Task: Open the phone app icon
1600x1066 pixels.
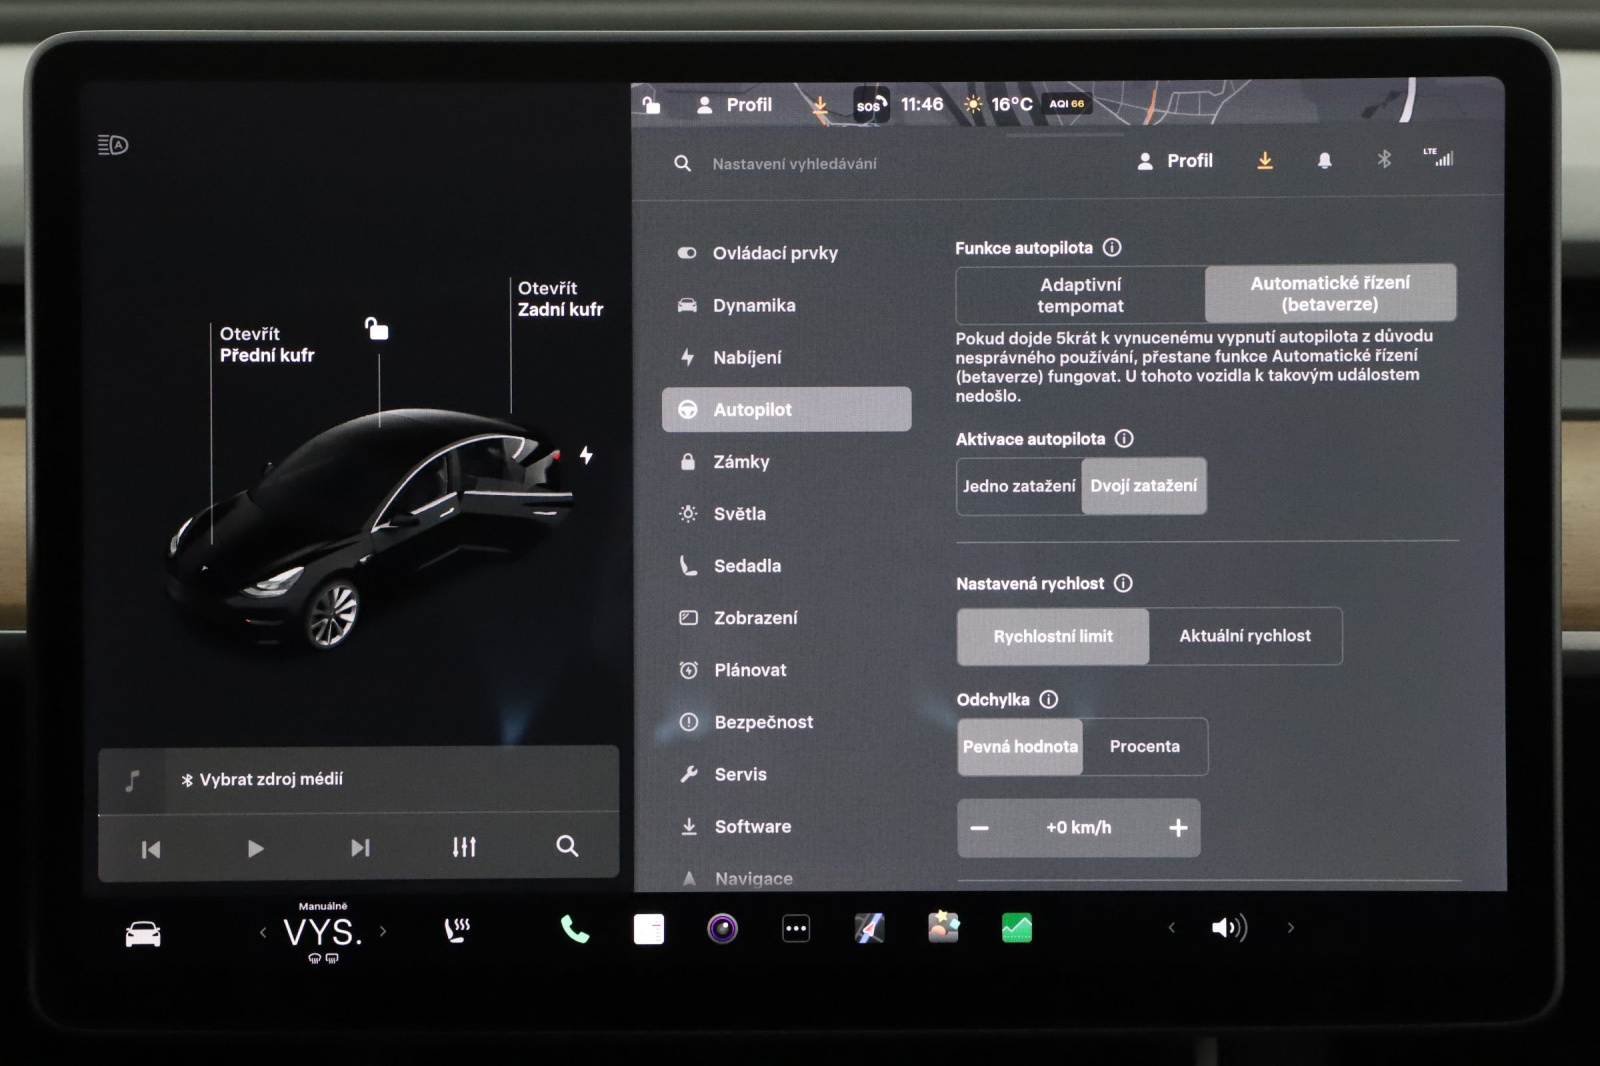Action: coord(574,929)
